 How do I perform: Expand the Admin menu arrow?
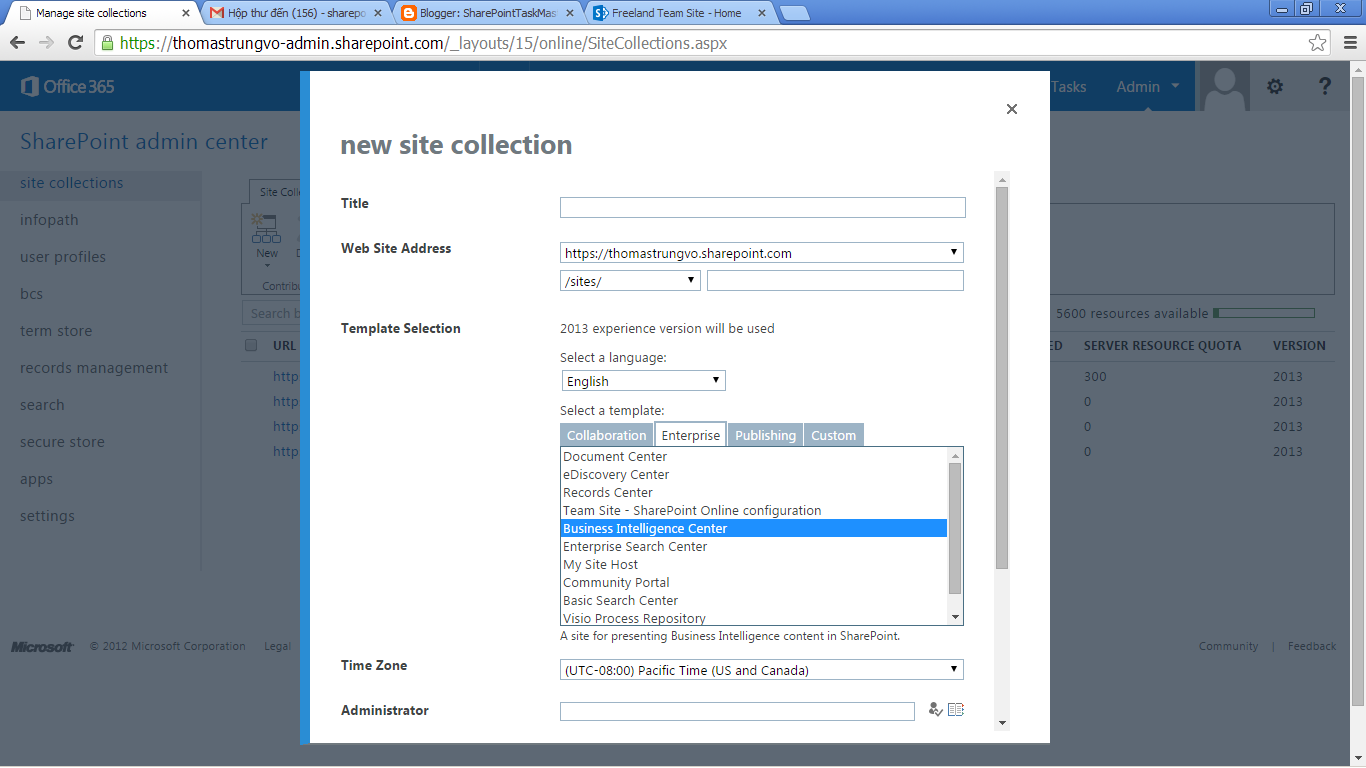tap(1176, 86)
